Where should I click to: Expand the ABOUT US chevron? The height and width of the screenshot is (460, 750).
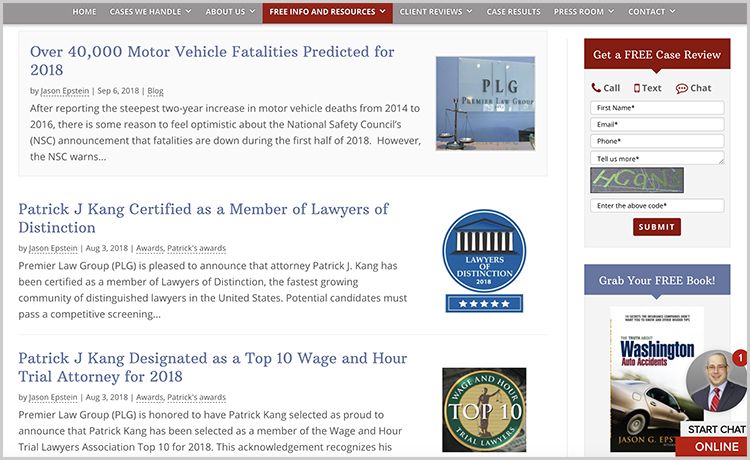[252, 11]
